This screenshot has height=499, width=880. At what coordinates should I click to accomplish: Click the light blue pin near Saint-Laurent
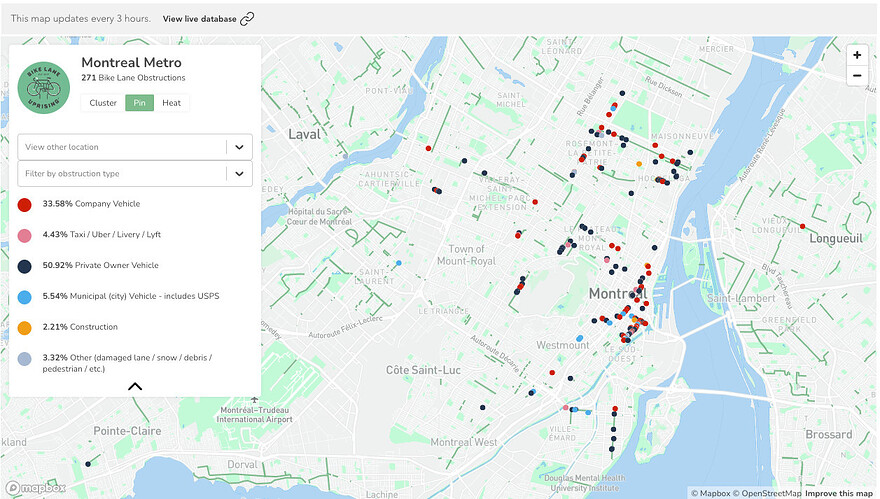(399, 264)
